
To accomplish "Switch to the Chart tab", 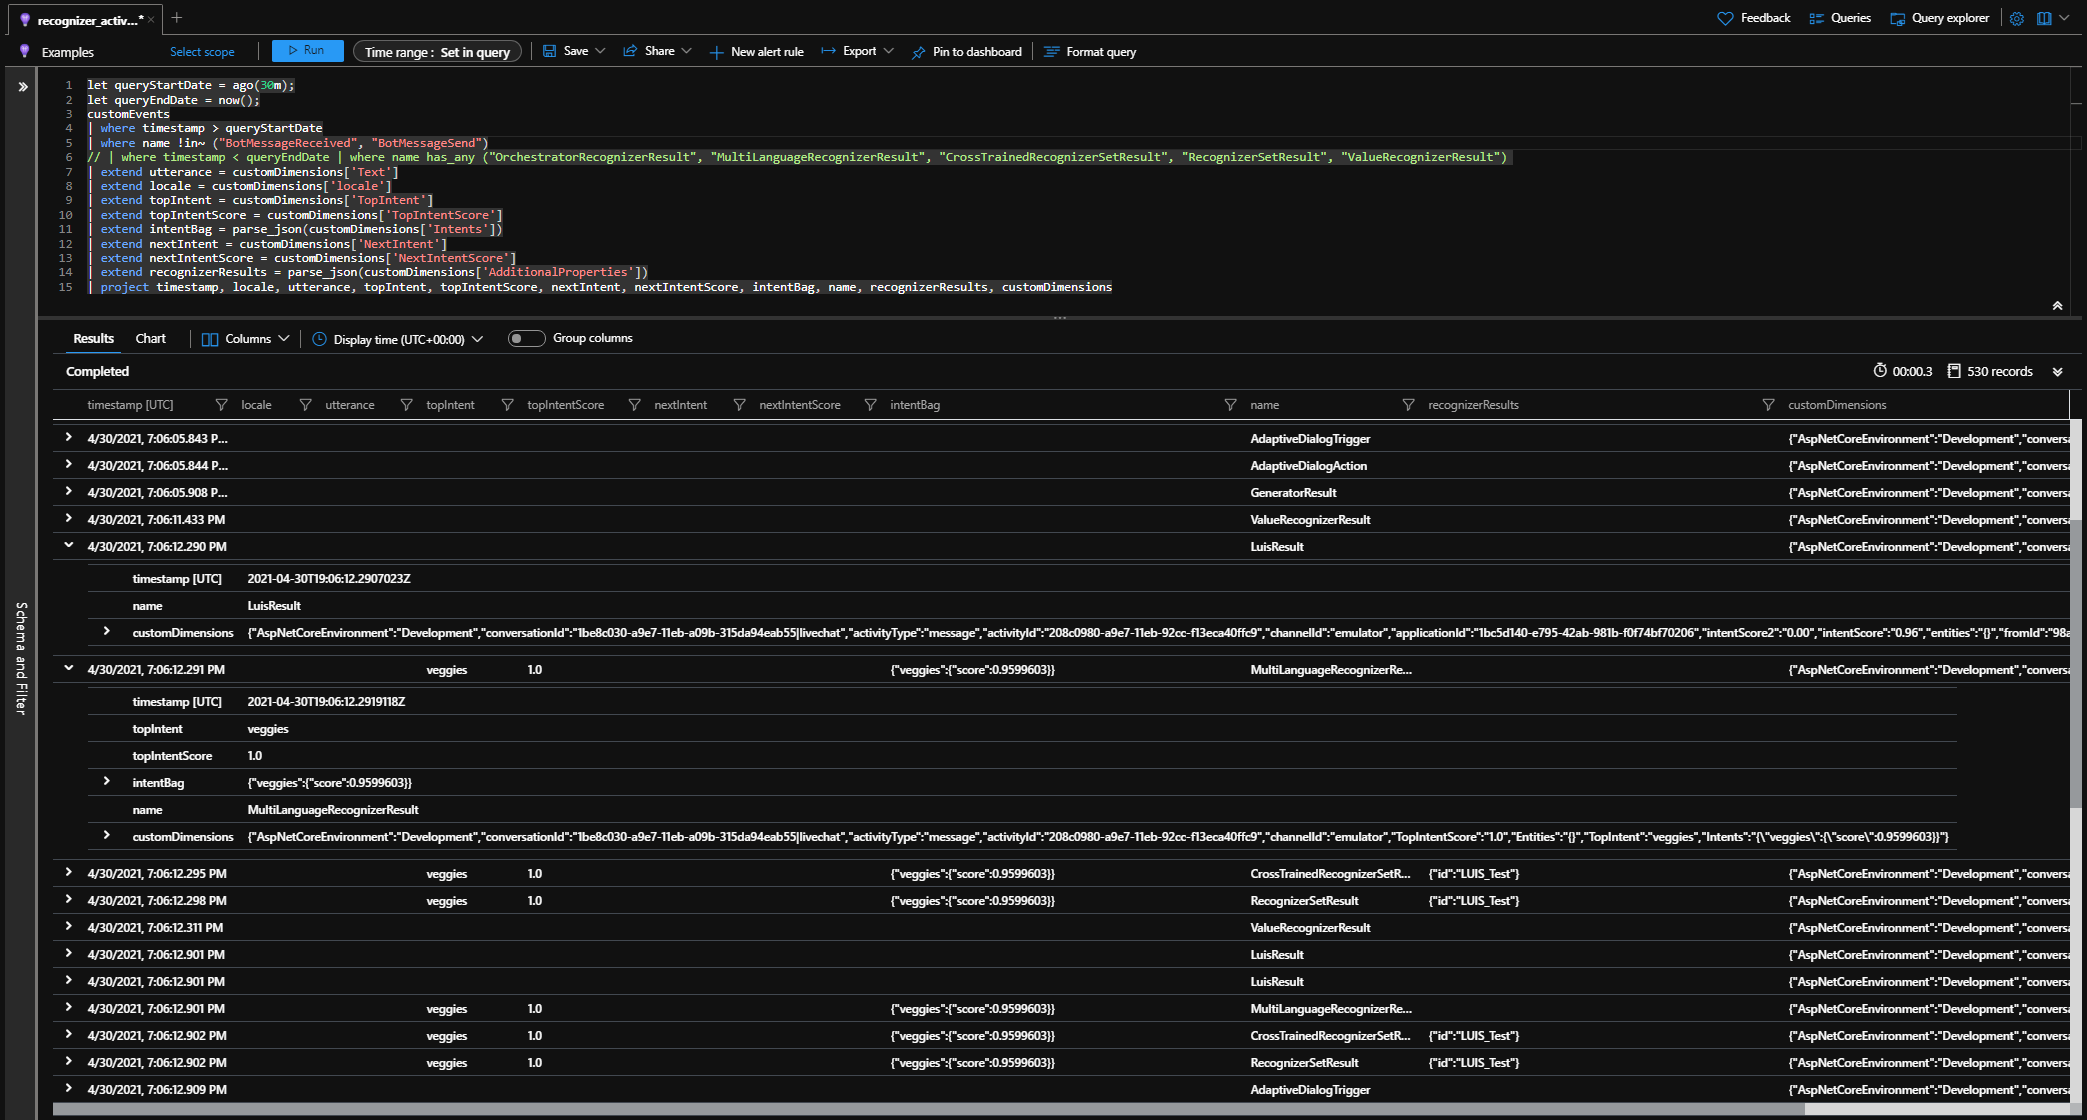I will coord(150,338).
